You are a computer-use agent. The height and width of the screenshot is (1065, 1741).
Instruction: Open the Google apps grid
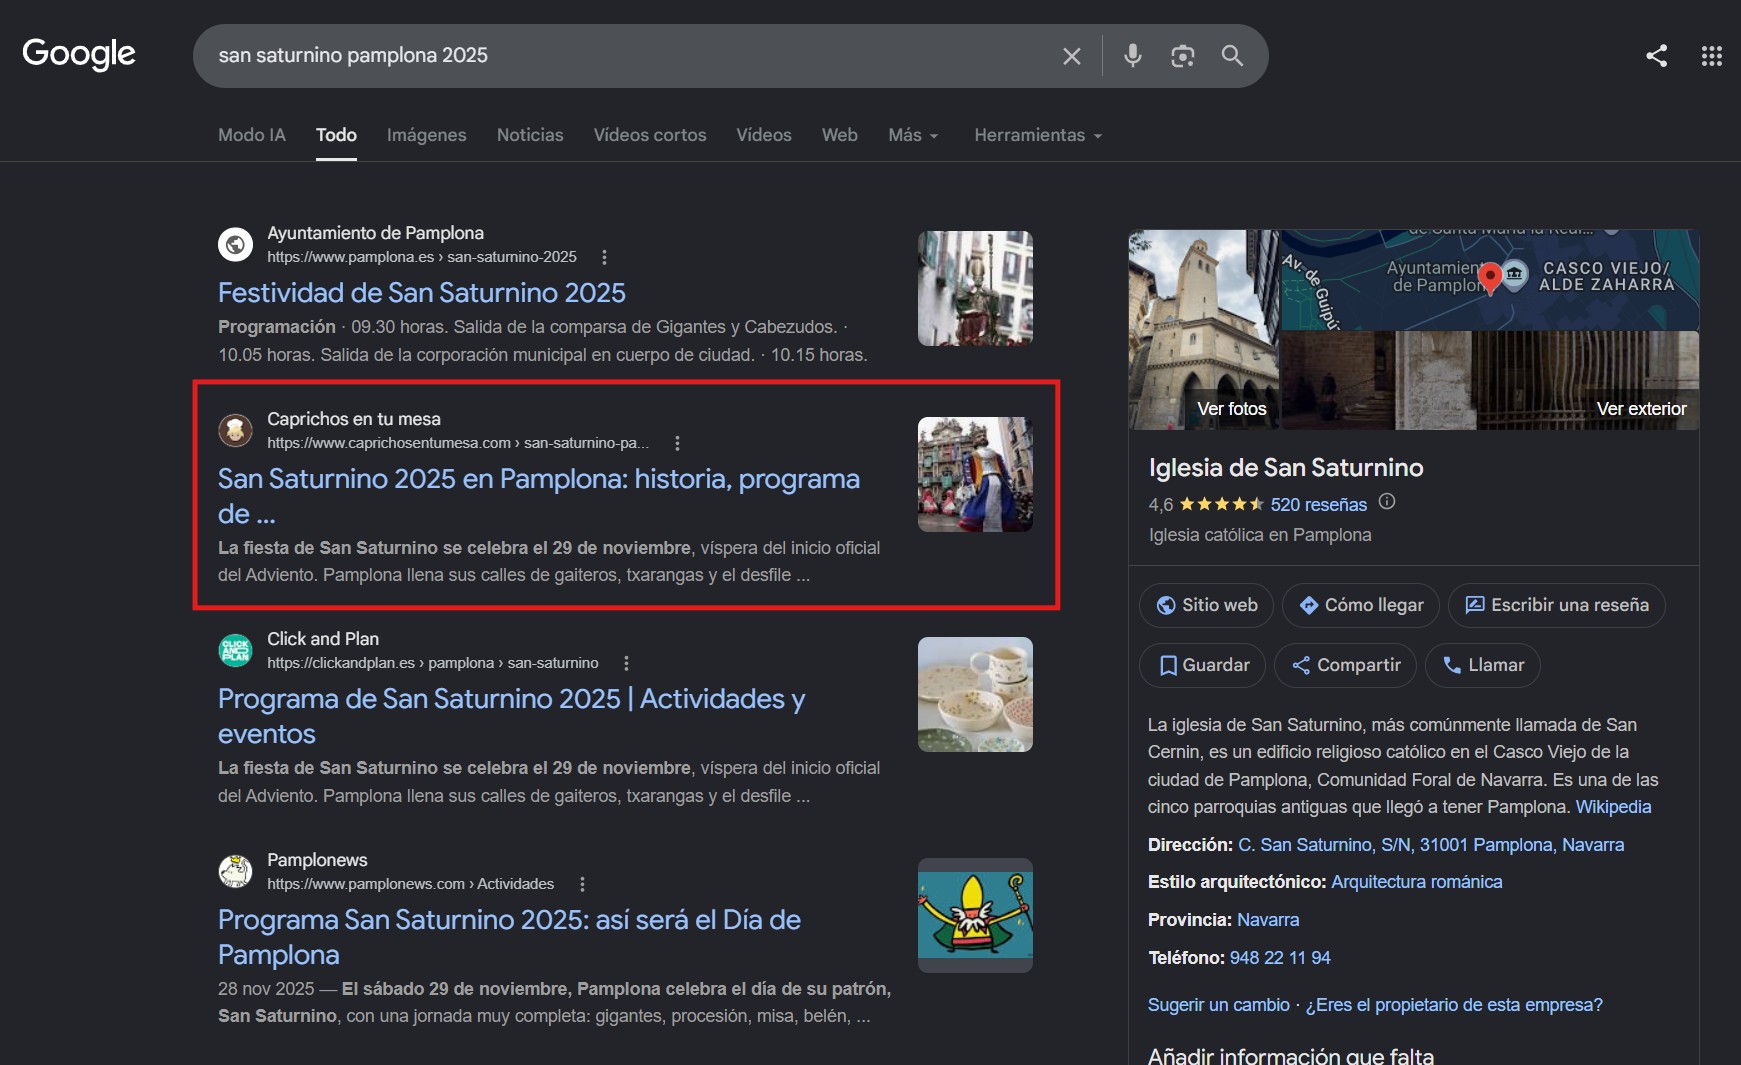[x=1711, y=56]
